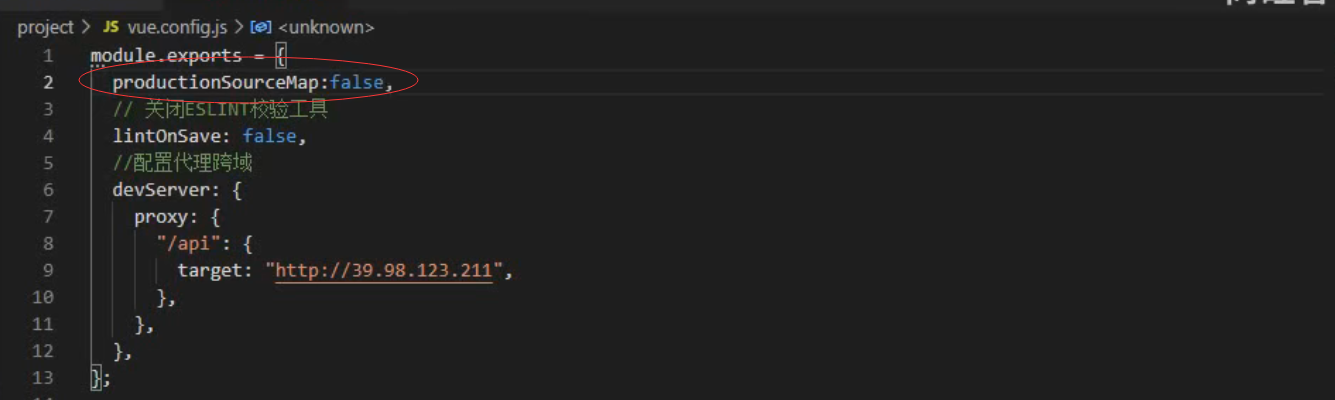Place cursor on productionSourceMap property
The width and height of the screenshot is (1335, 400).
[x=218, y=82]
